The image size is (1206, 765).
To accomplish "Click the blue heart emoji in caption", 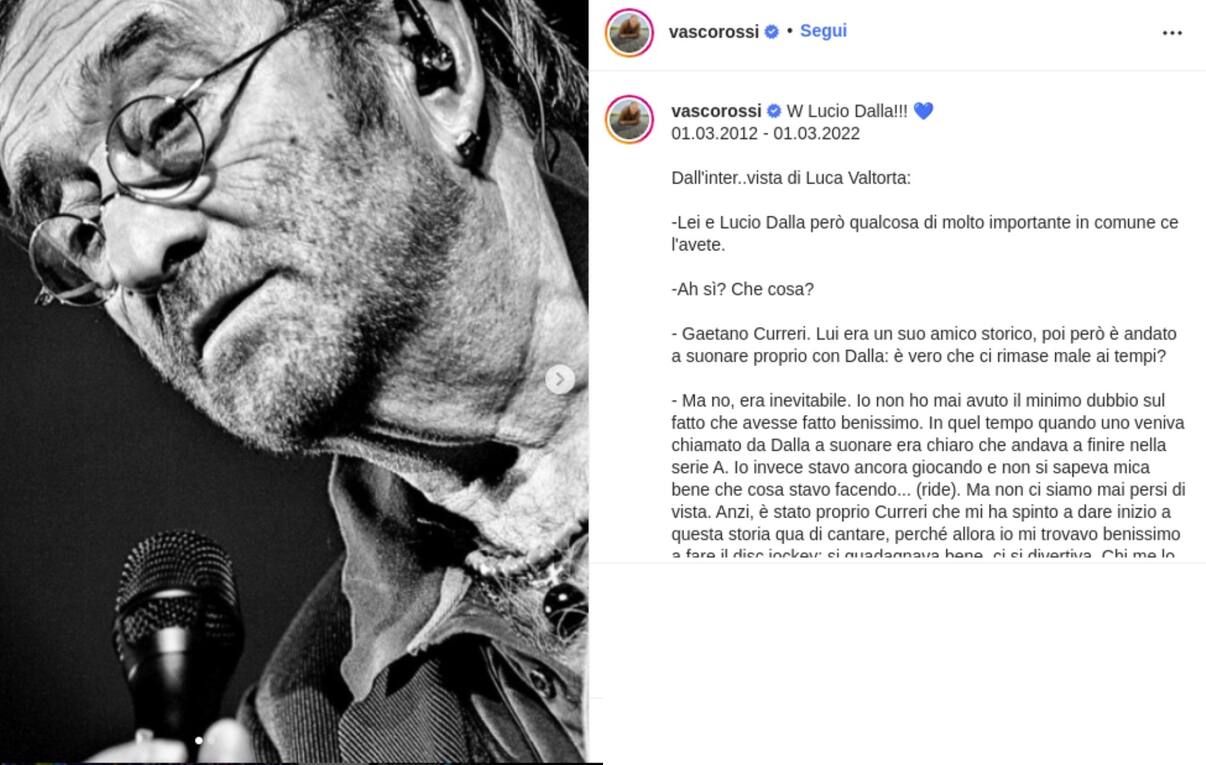I will (x=923, y=111).
